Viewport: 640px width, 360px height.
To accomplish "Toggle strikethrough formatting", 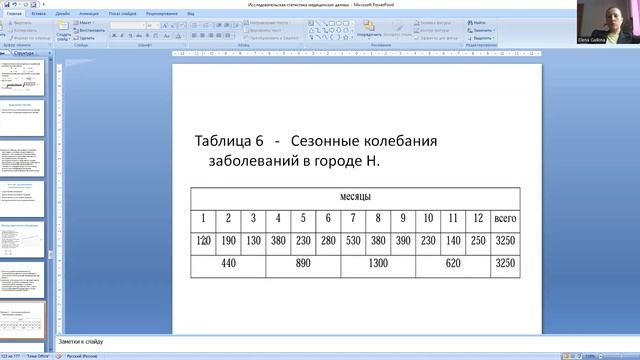I will (138, 36).
